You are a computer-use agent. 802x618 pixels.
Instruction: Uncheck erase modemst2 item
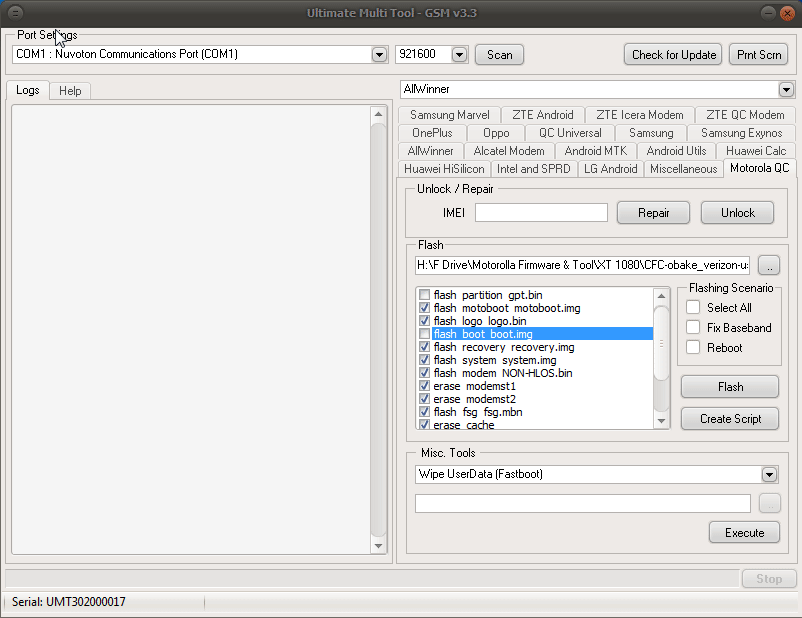(424, 399)
